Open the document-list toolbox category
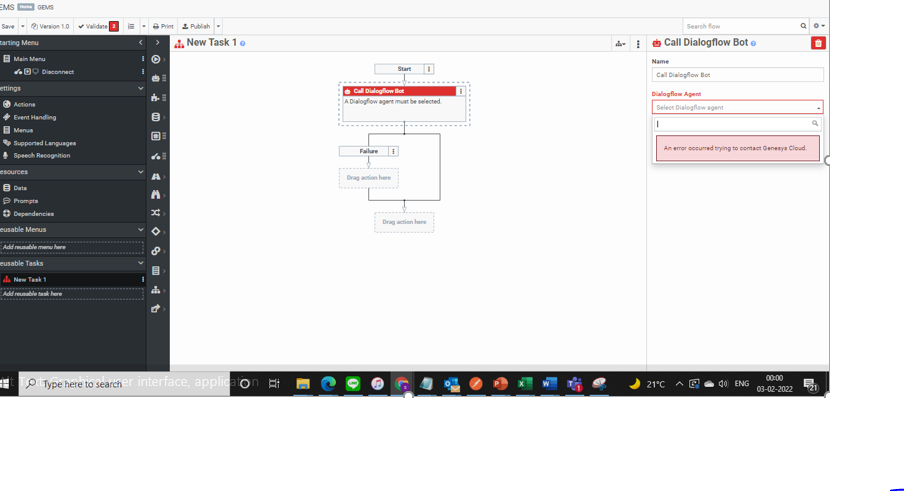This screenshot has width=904, height=491. pyautogui.click(x=156, y=270)
